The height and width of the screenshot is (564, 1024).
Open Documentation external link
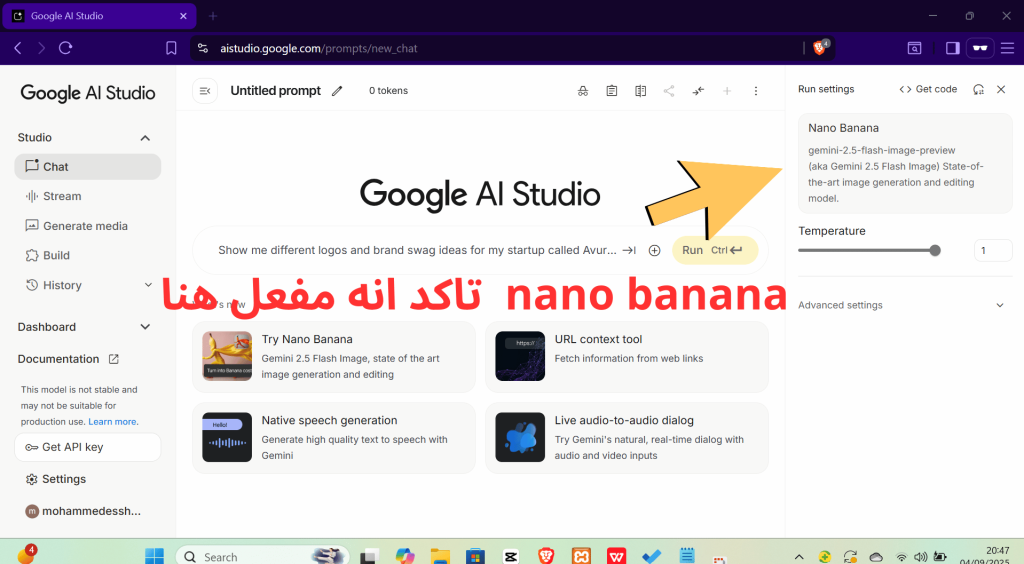pyautogui.click(x=69, y=359)
